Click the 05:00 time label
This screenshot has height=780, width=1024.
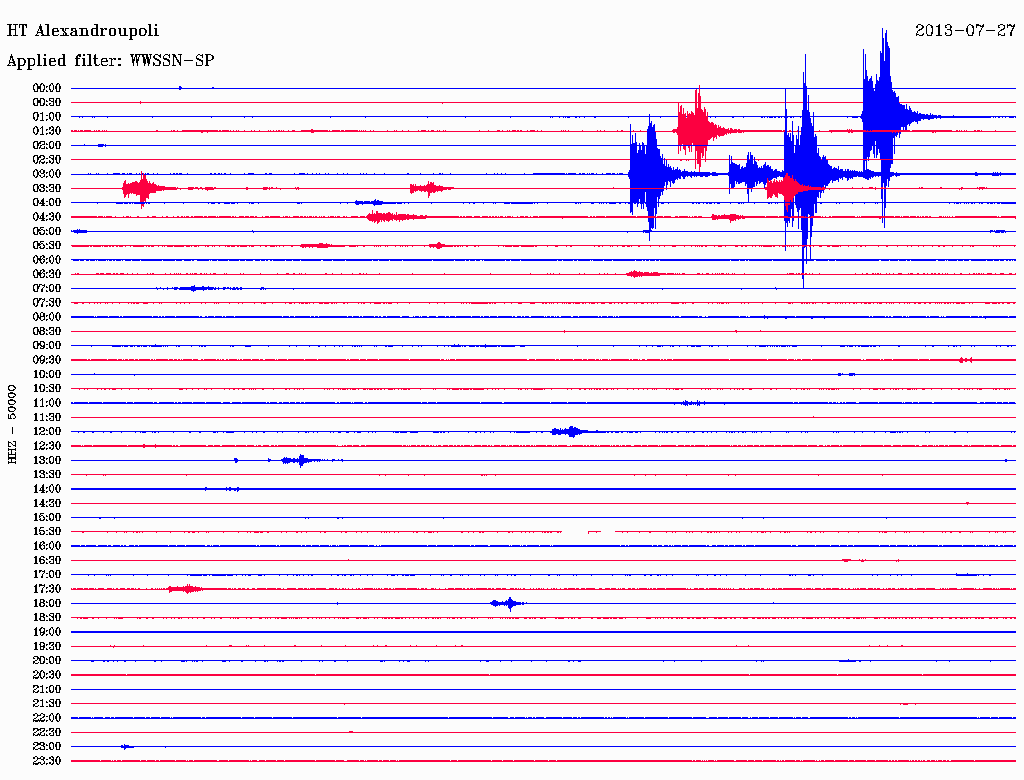47,231
